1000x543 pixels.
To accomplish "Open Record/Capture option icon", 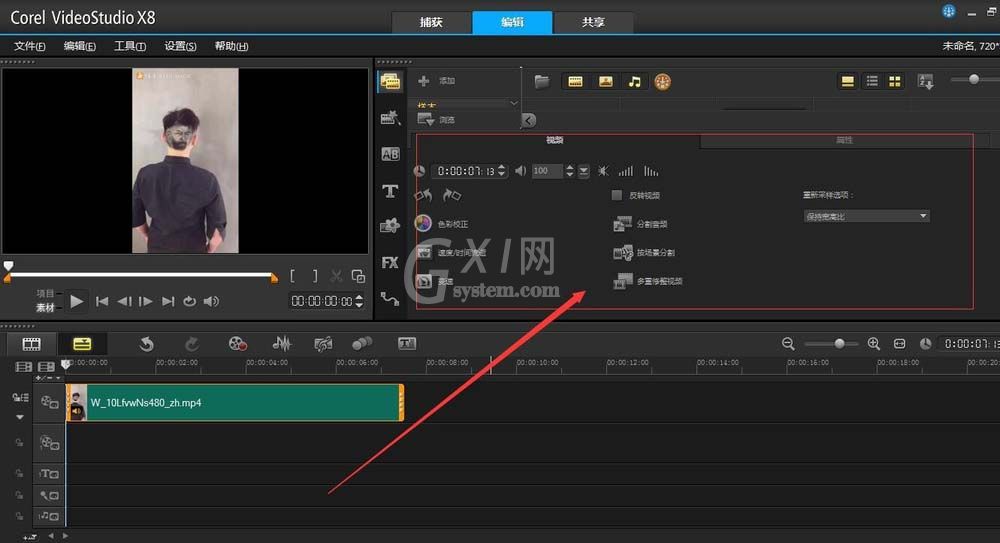I will [x=238, y=344].
